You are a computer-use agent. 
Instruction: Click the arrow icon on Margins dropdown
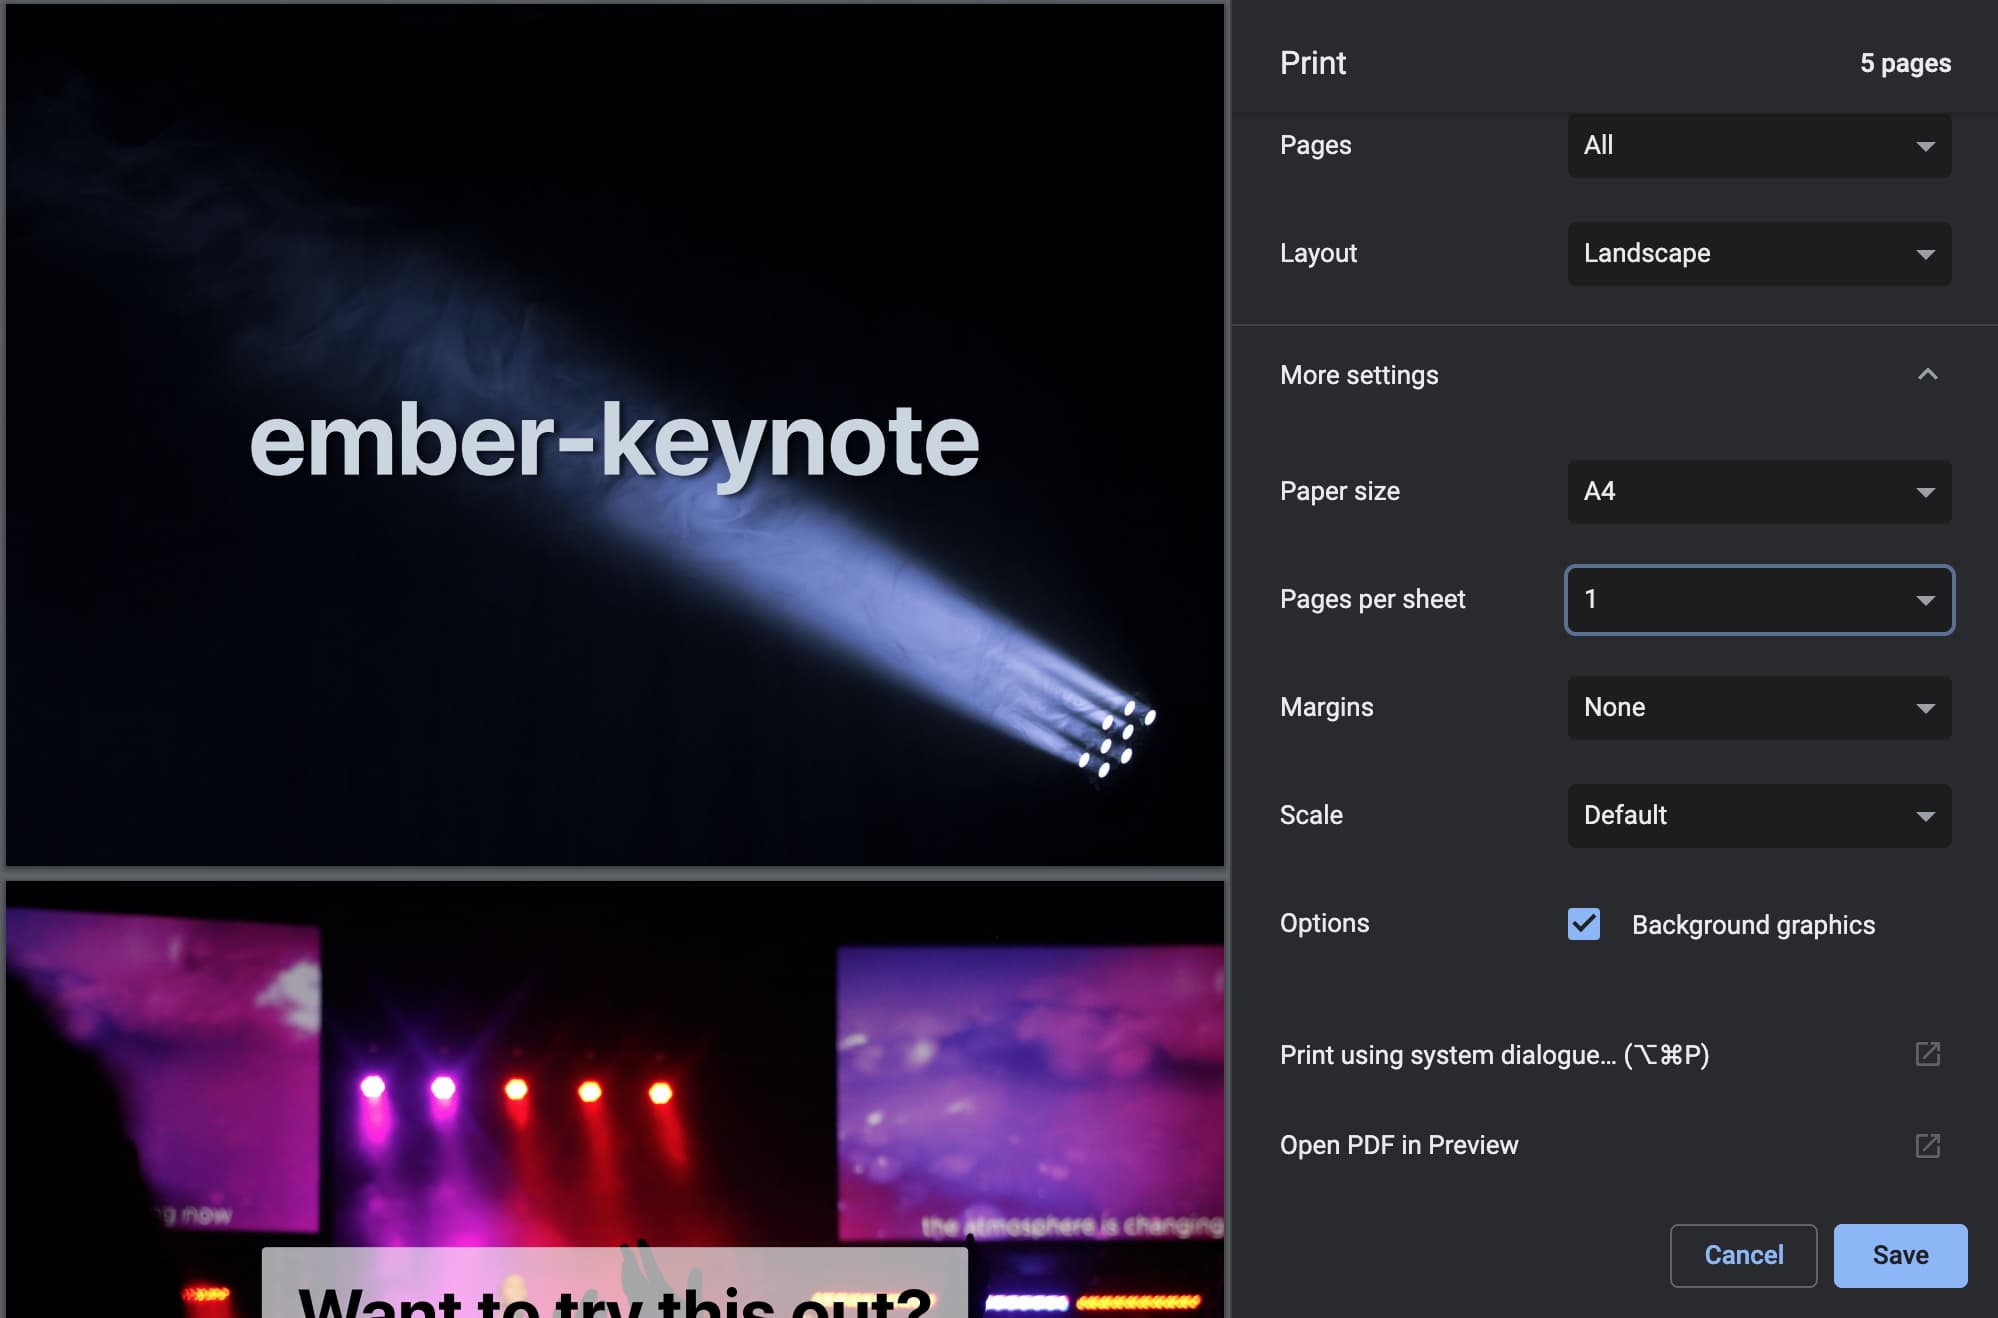[1925, 708]
